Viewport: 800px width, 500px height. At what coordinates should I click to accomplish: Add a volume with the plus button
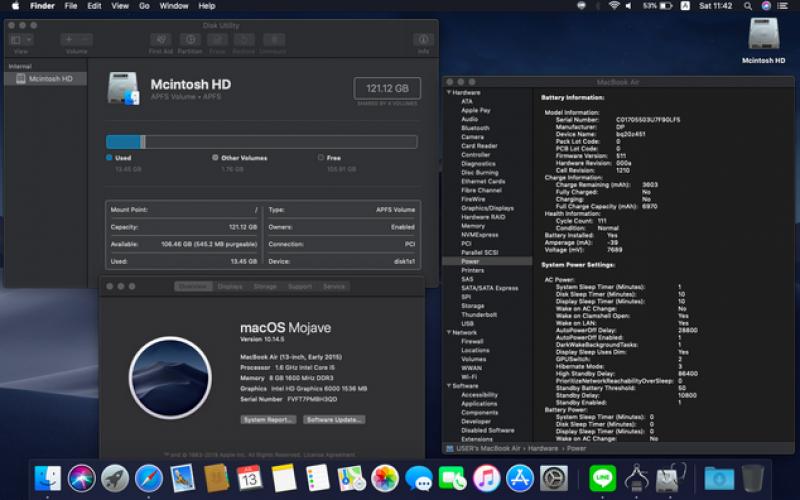click(69, 40)
